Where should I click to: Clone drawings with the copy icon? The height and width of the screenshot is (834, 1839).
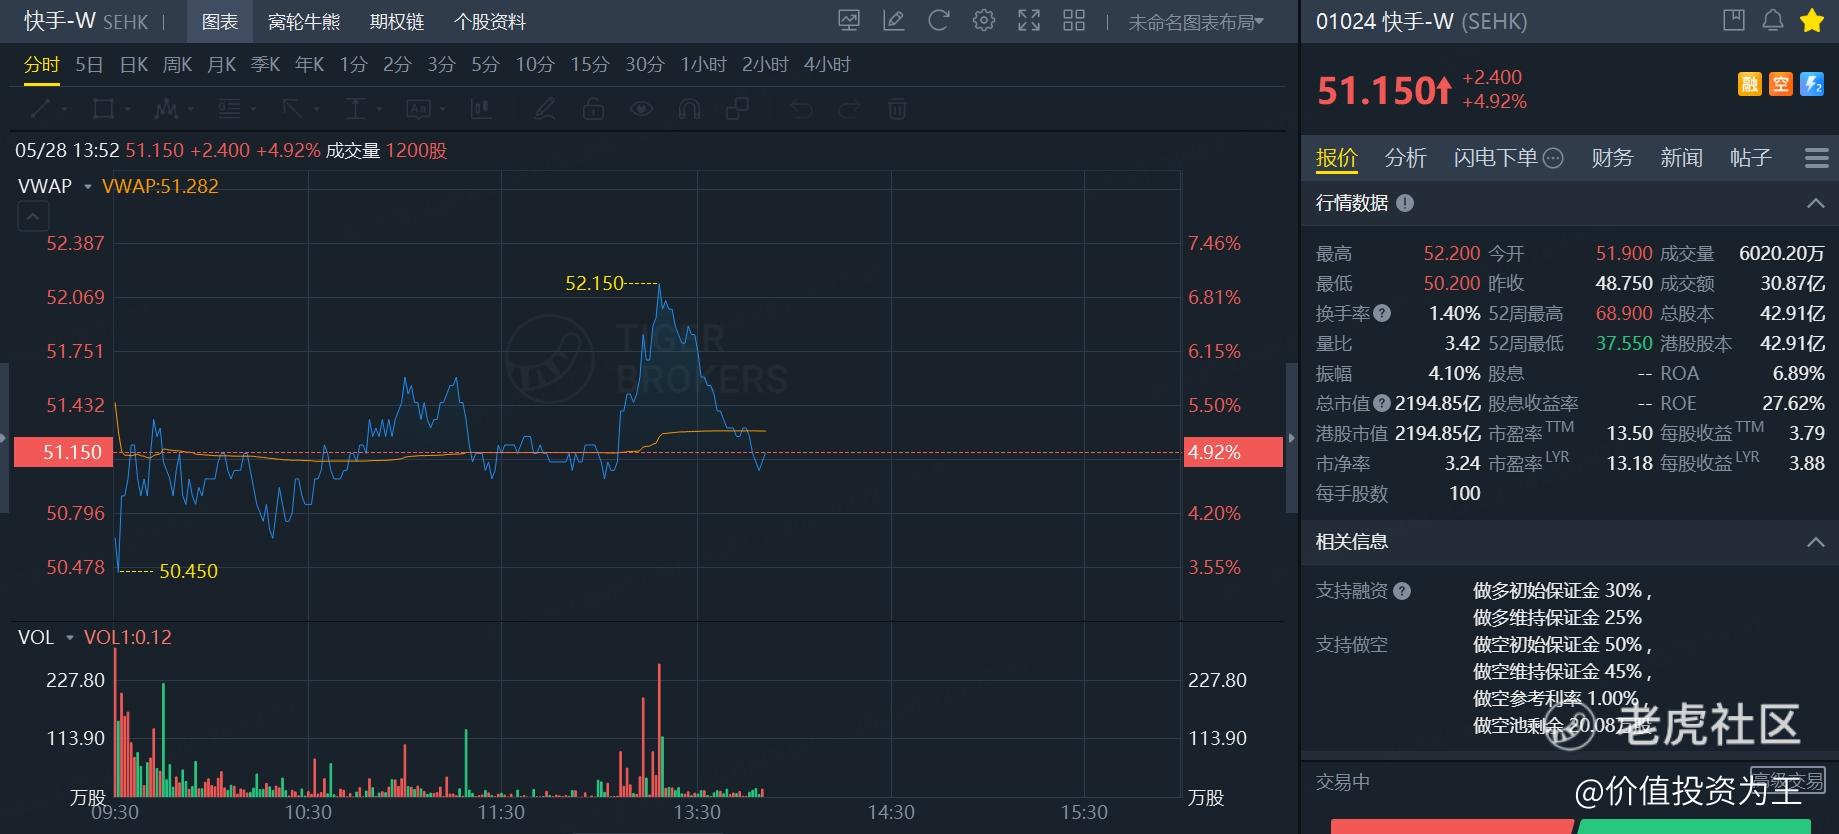tap(737, 108)
